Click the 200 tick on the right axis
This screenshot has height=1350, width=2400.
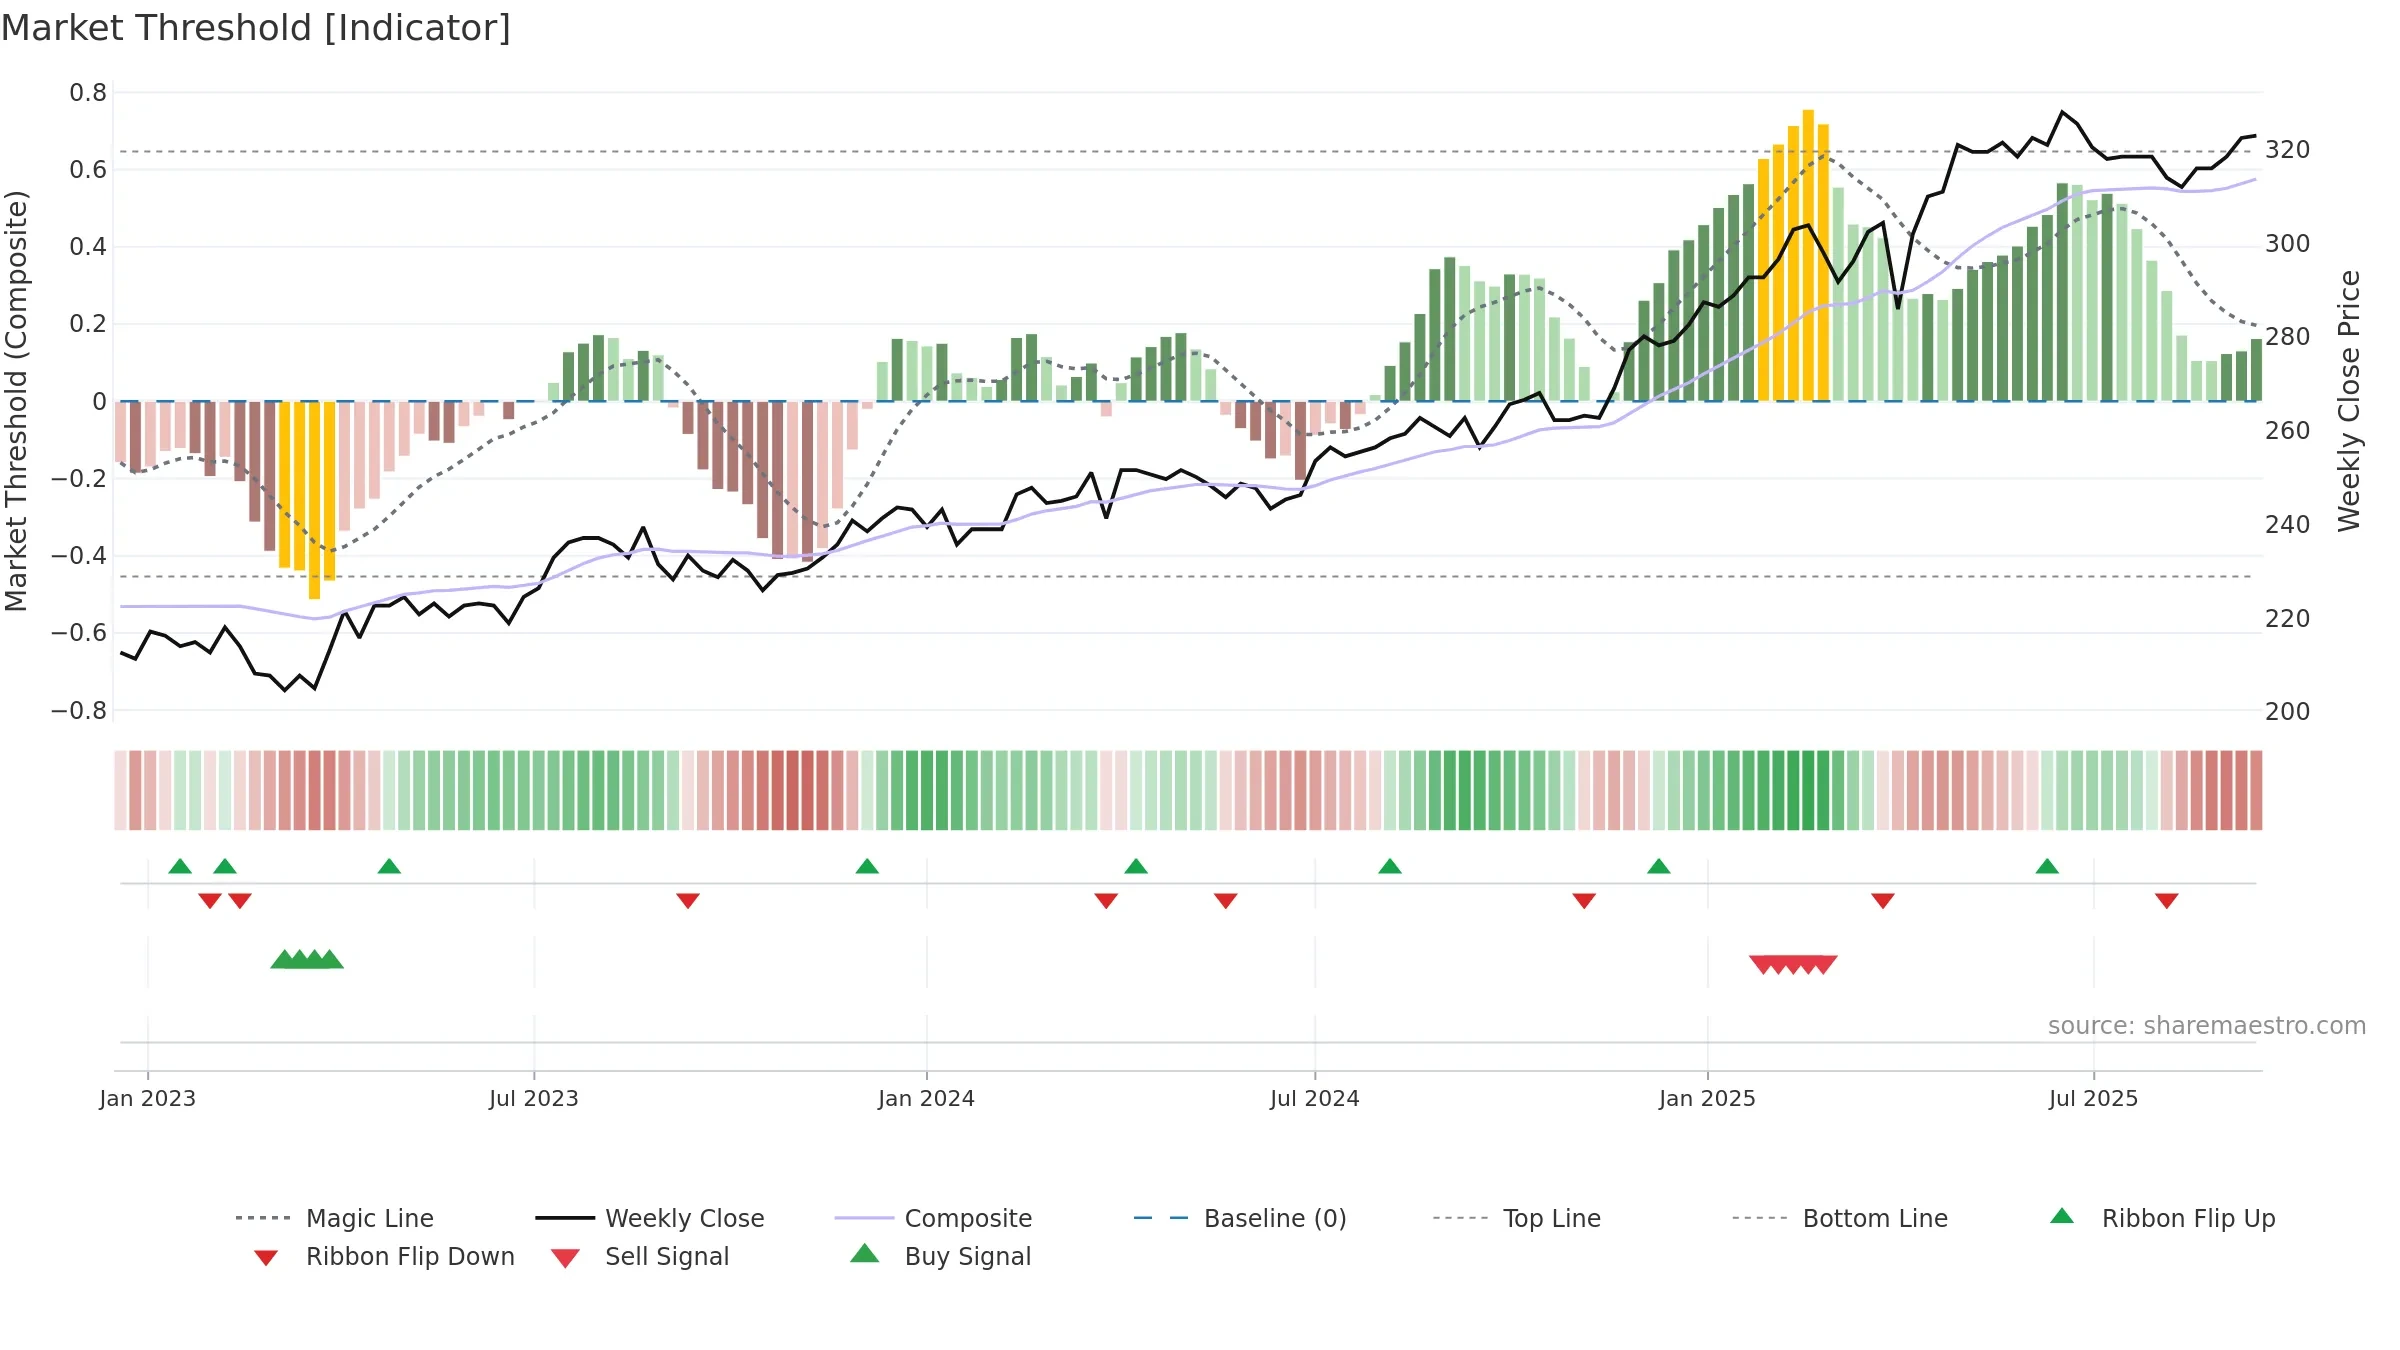click(x=2288, y=712)
